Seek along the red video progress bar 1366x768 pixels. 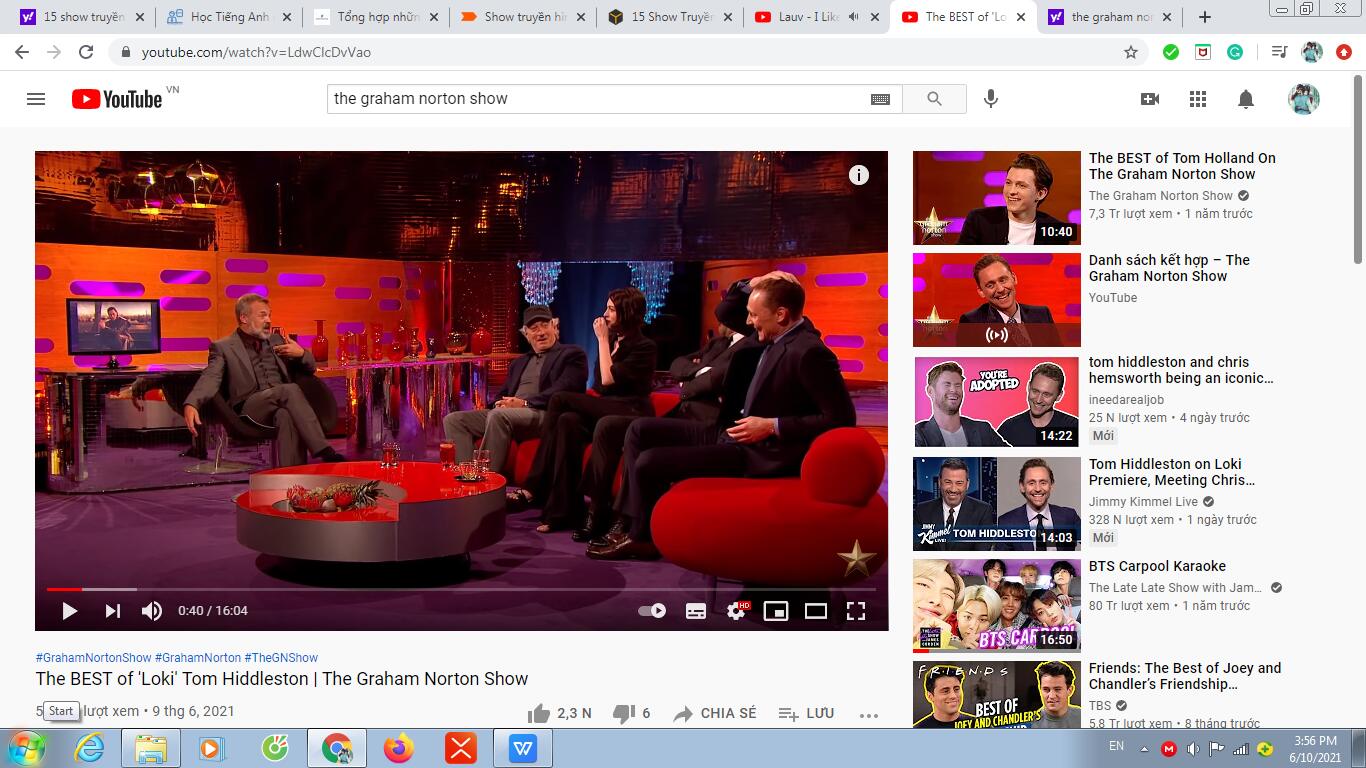click(x=461, y=589)
